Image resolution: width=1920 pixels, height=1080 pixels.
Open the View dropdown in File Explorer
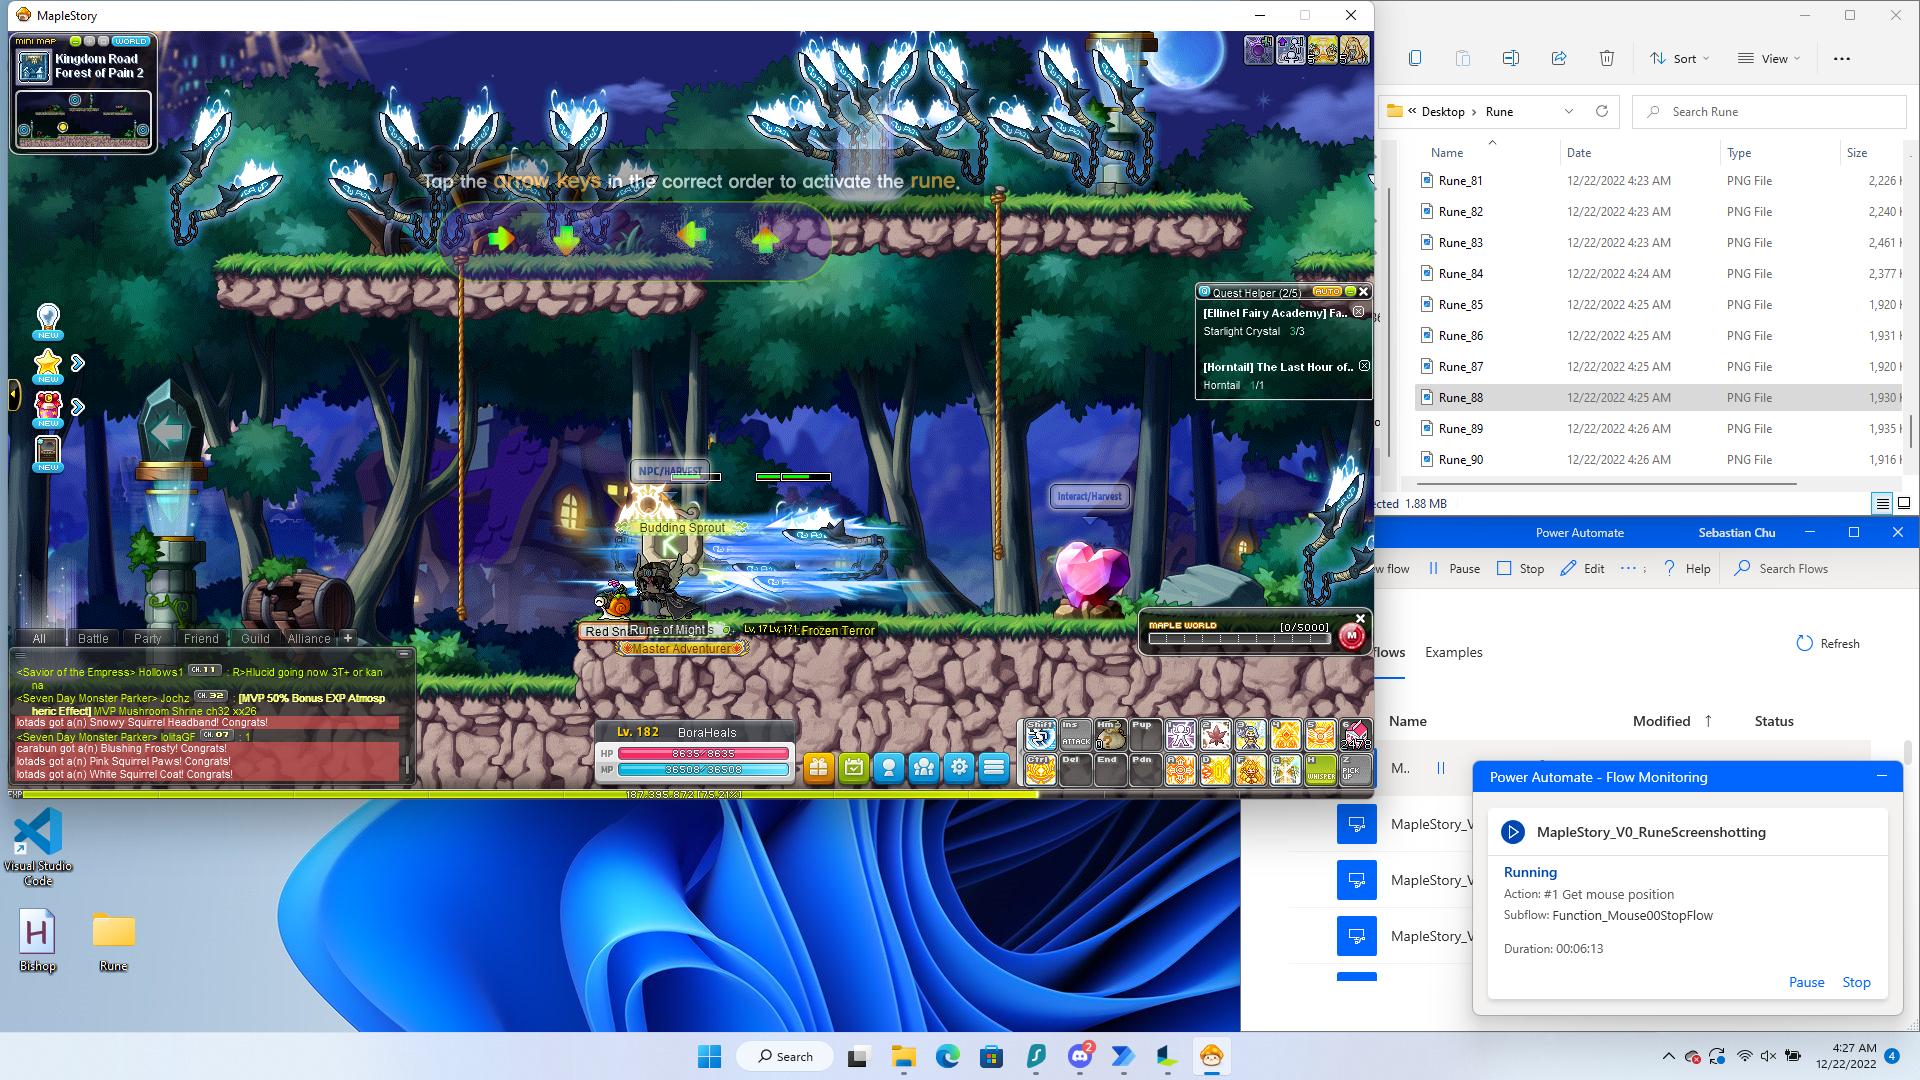pos(1768,58)
